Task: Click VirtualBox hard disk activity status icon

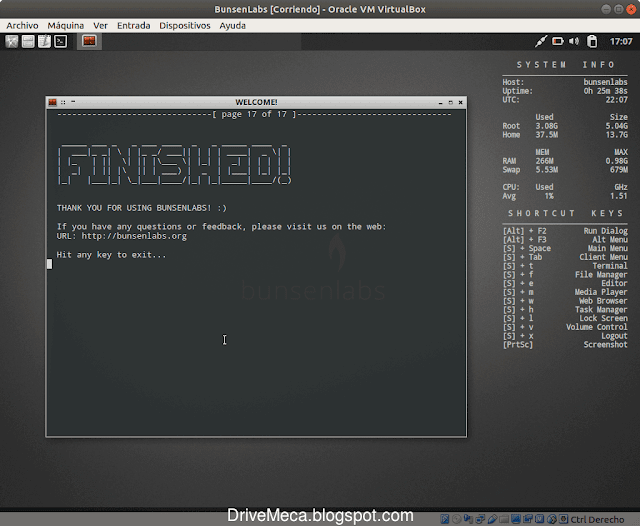Action: tap(445, 519)
